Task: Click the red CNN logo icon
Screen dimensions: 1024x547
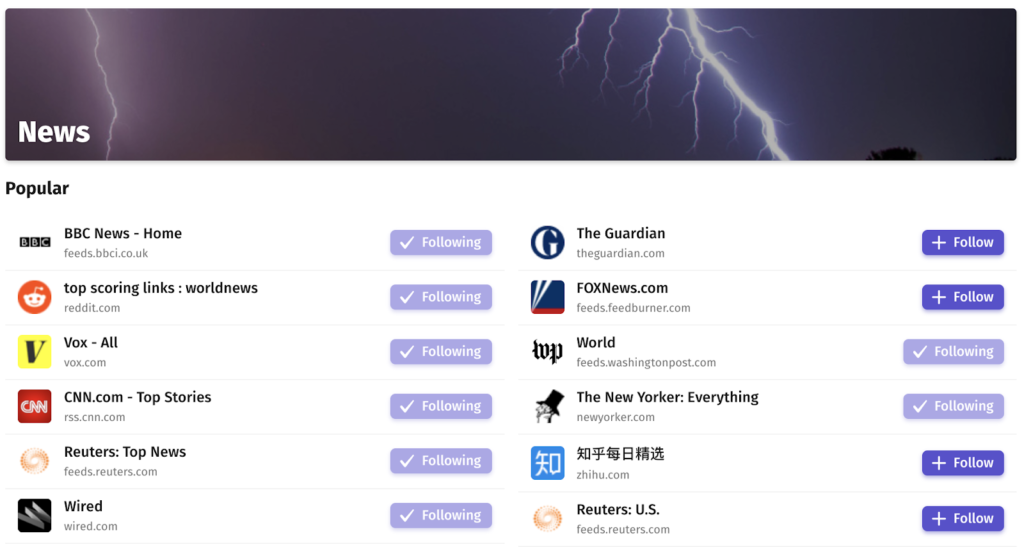Action: pos(35,406)
